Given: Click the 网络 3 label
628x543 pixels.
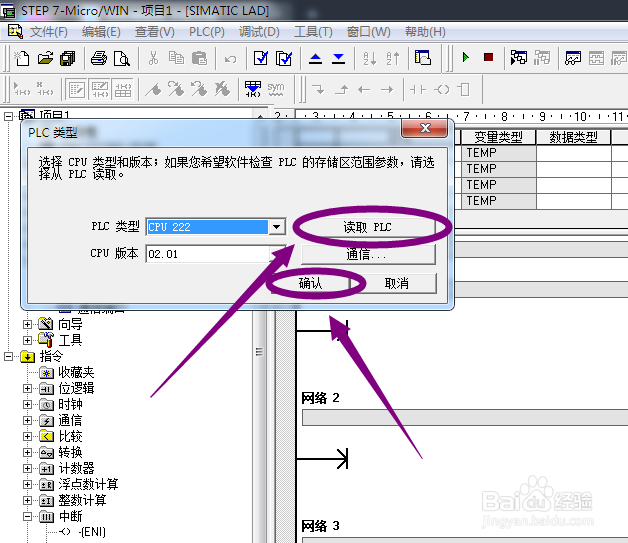Looking at the screenshot, I should point(320,526).
